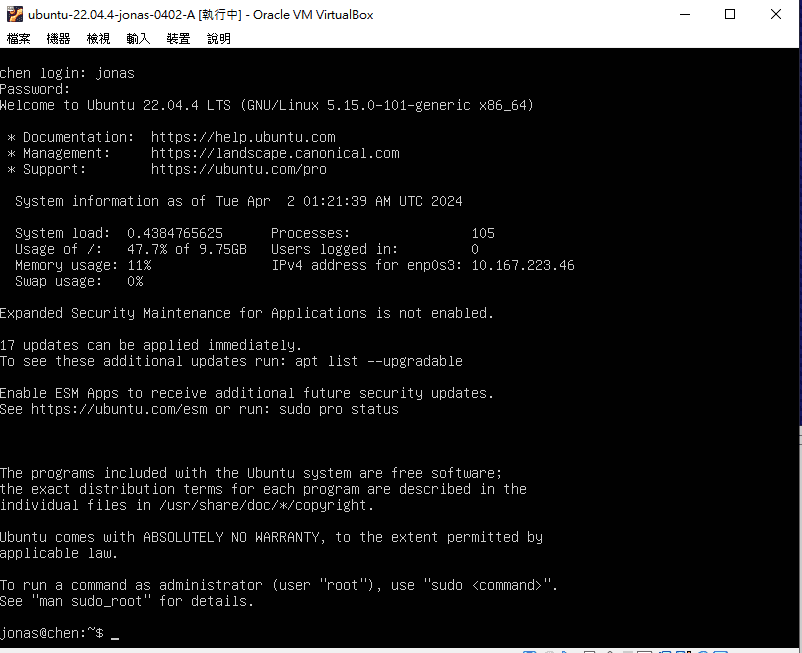Open the 檢視 (View) menu
This screenshot has height=653, width=802.
click(99, 38)
